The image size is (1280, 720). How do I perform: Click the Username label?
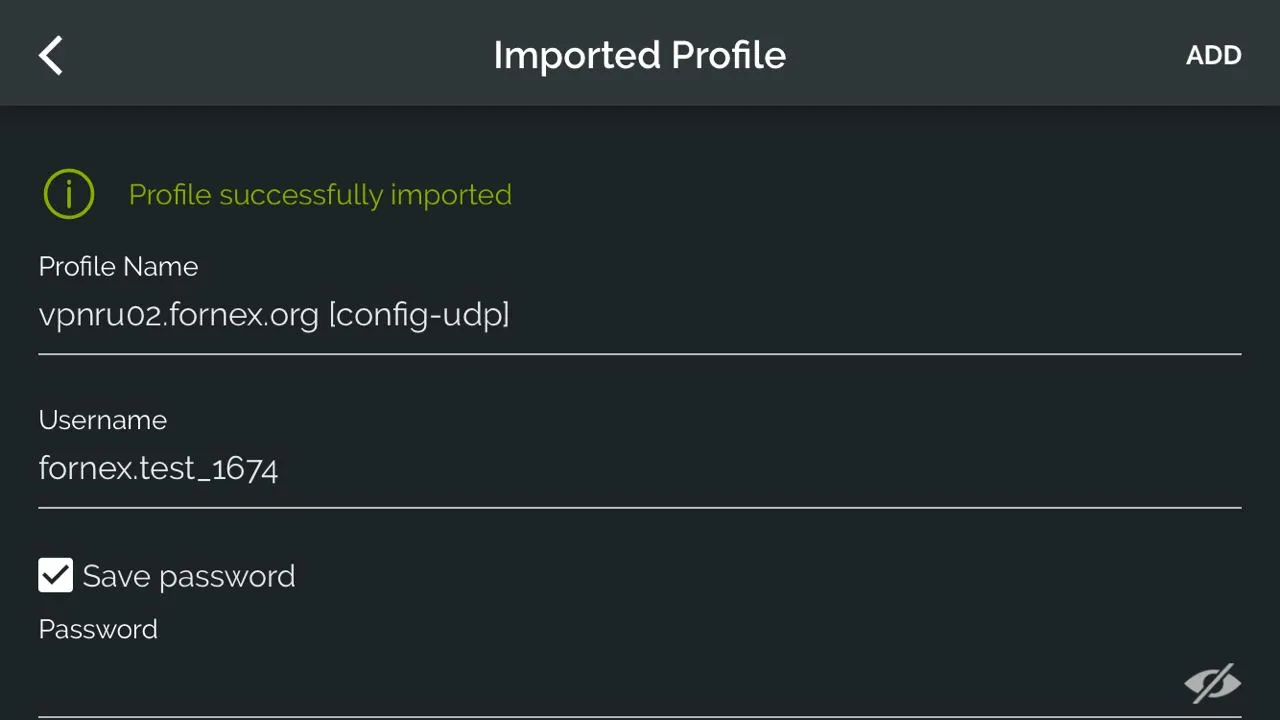[103, 420]
